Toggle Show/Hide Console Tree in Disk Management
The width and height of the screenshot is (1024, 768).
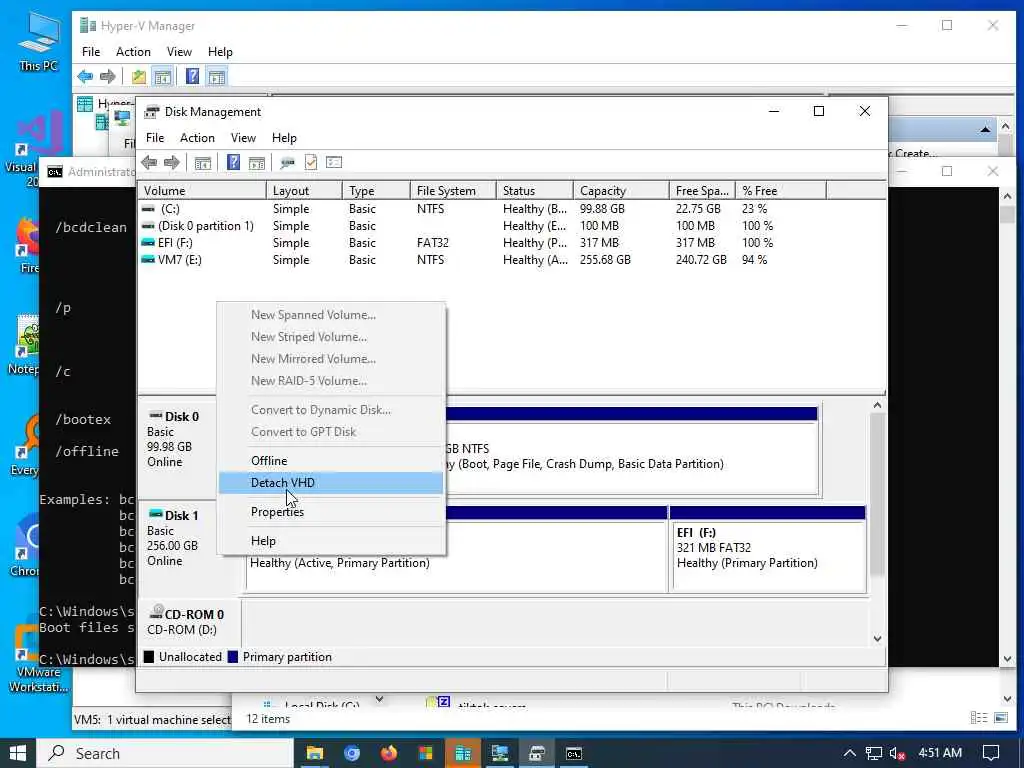(202, 163)
